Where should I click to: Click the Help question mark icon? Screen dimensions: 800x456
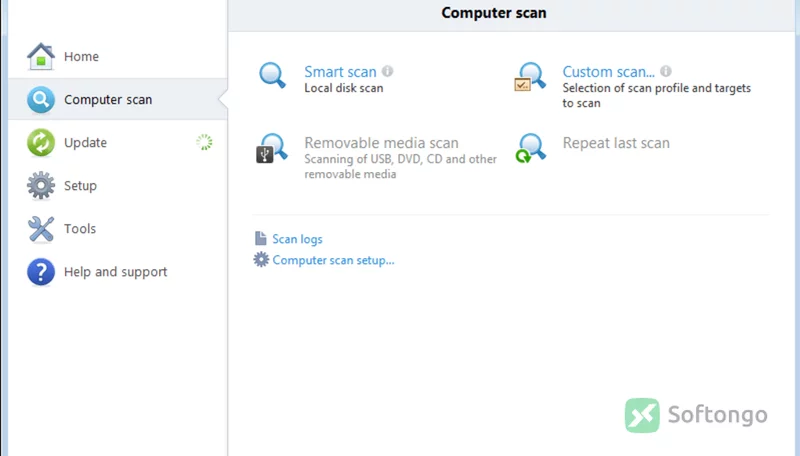41,272
